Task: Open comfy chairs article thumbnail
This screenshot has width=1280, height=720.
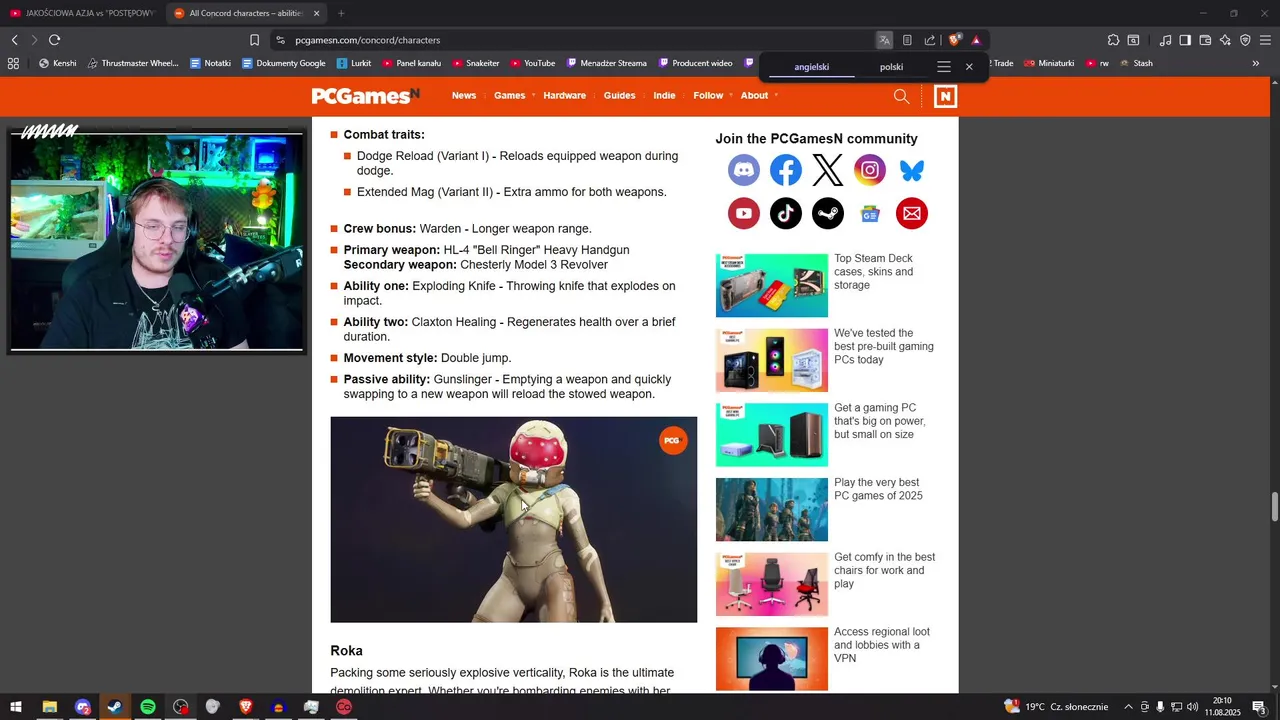Action: pos(772,584)
